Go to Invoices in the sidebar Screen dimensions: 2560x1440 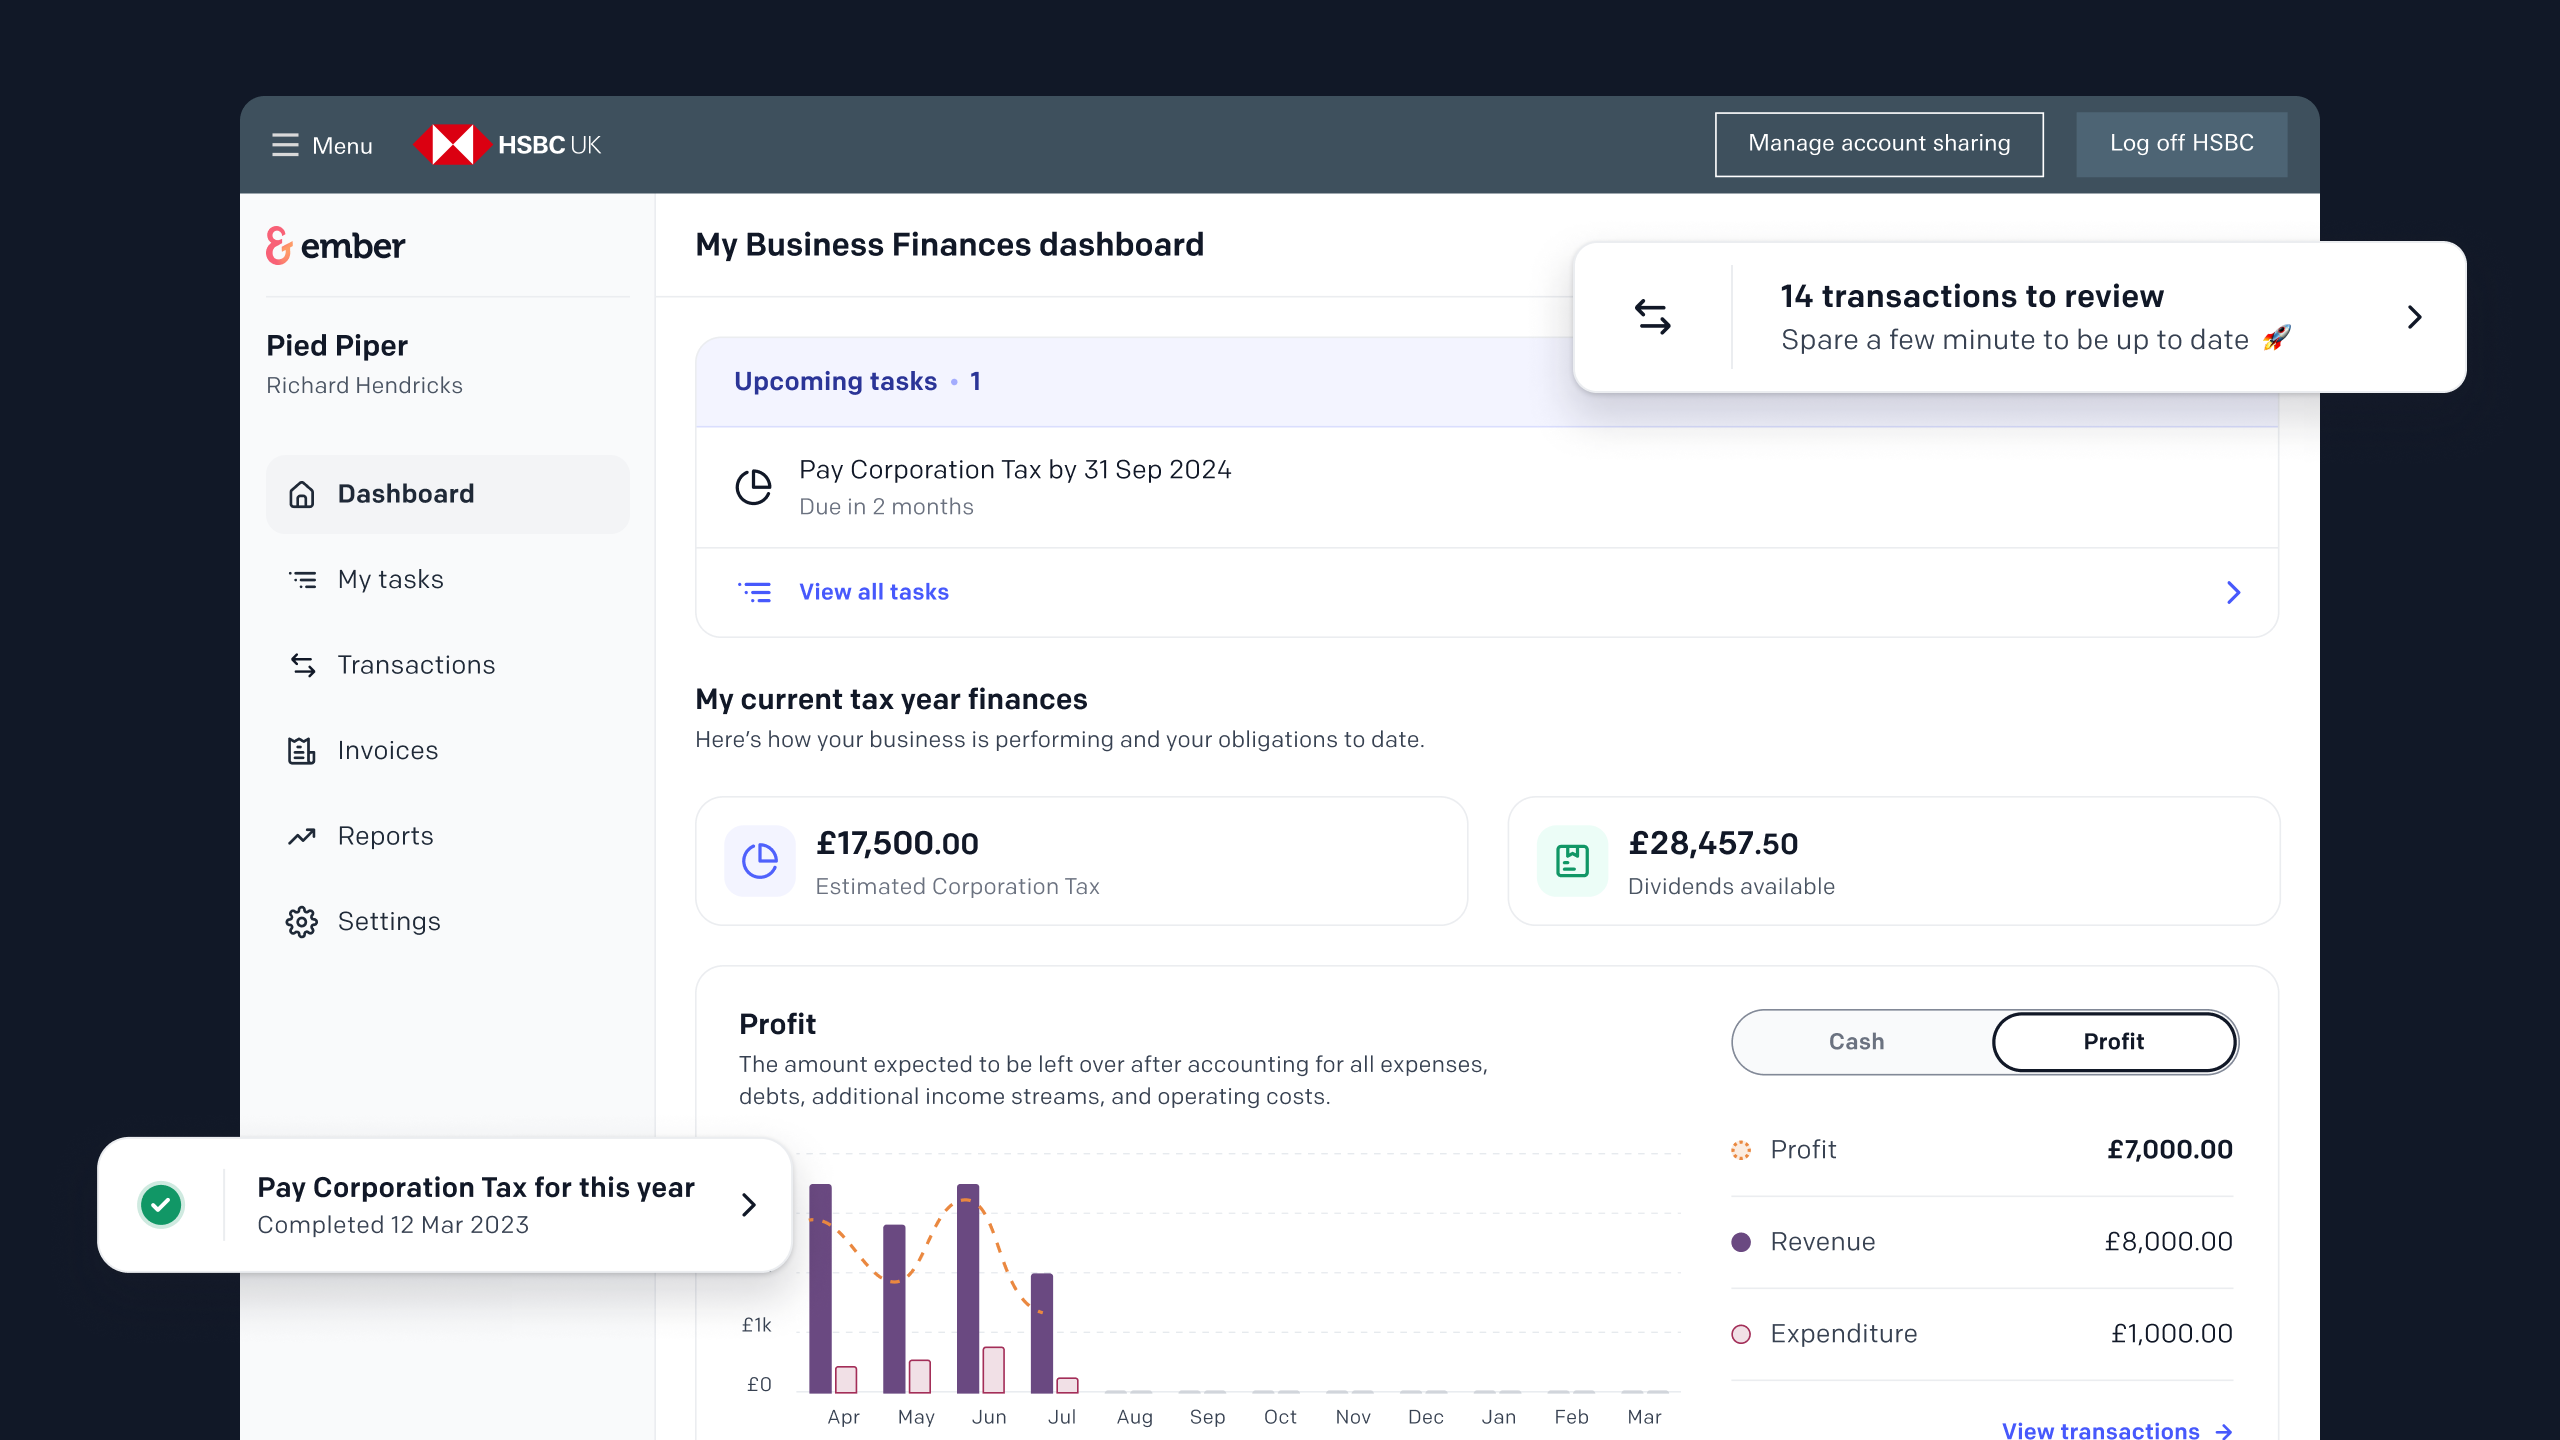pos(388,750)
